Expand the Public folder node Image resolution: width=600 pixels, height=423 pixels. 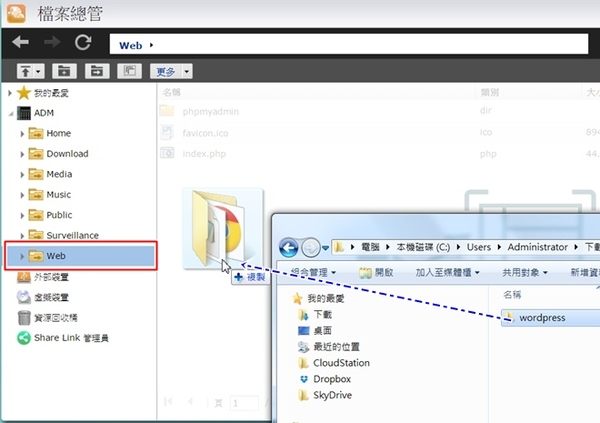coord(22,216)
